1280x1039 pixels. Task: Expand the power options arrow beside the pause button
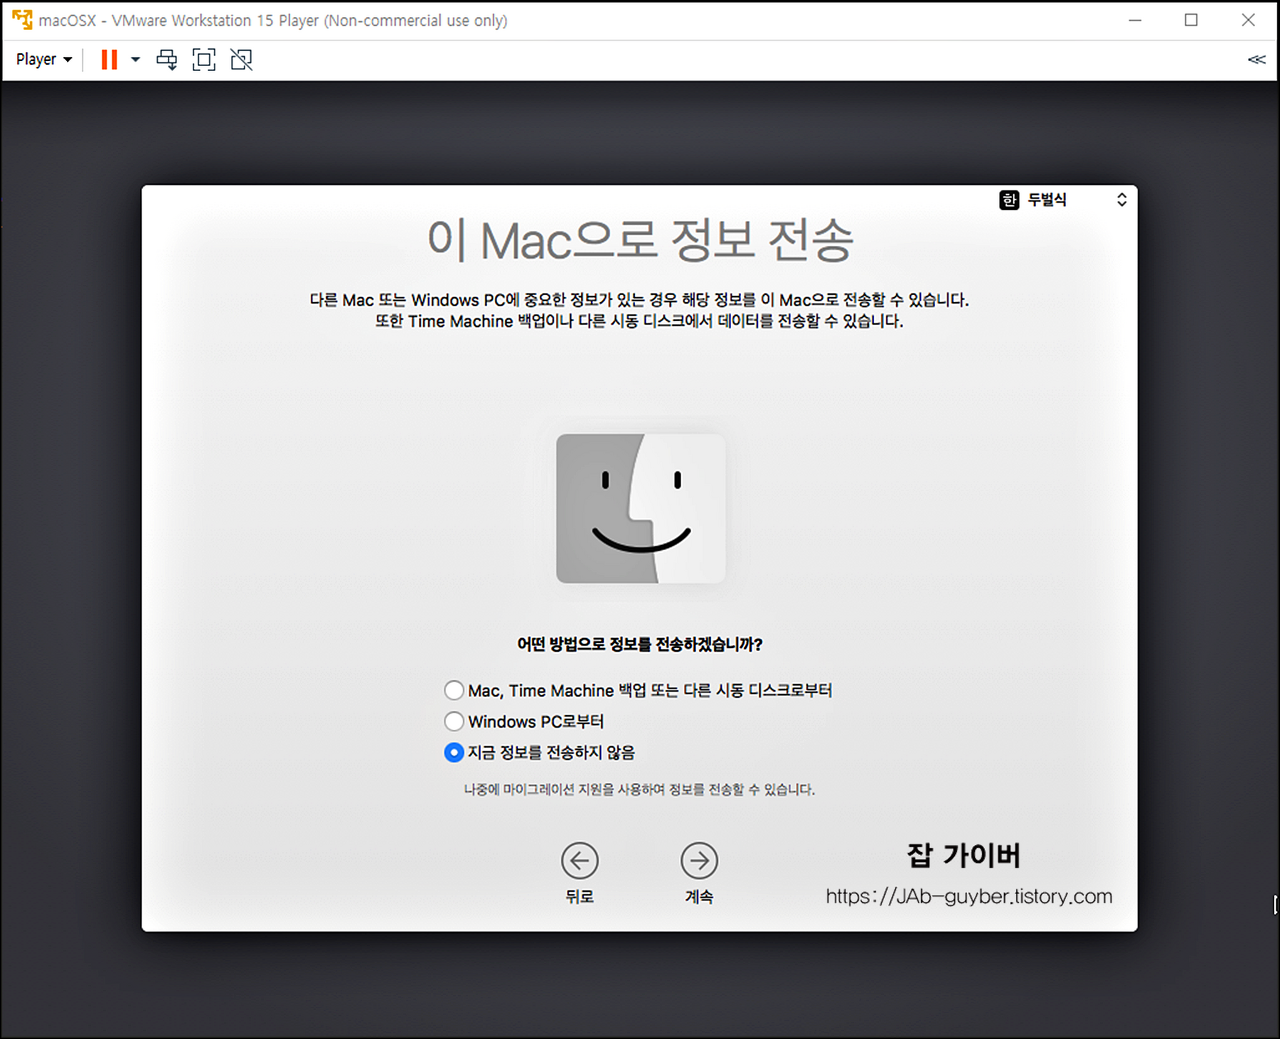tap(135, 60)
